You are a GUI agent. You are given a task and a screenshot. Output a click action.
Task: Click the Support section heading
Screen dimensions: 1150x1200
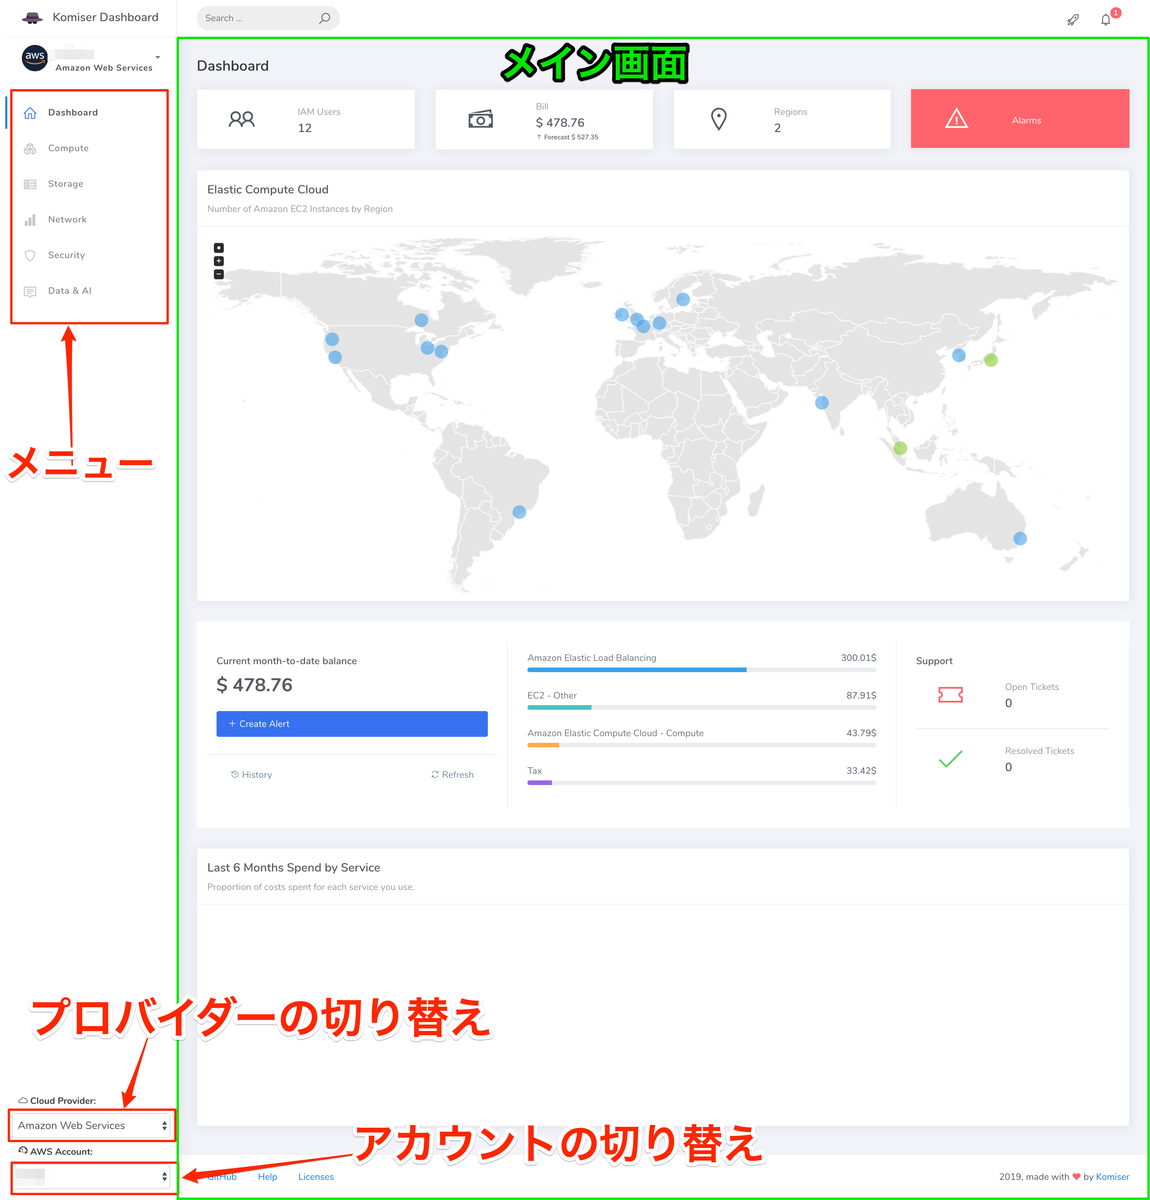click(934, 661)
